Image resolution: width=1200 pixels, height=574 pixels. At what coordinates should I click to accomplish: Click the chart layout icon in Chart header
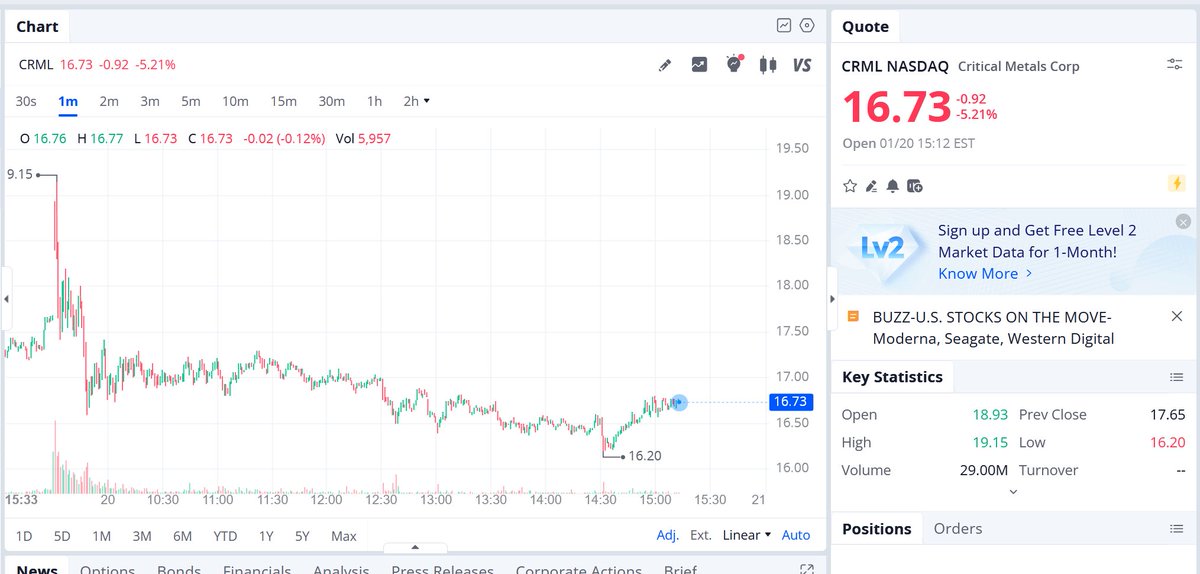click(x=785, y=26)
